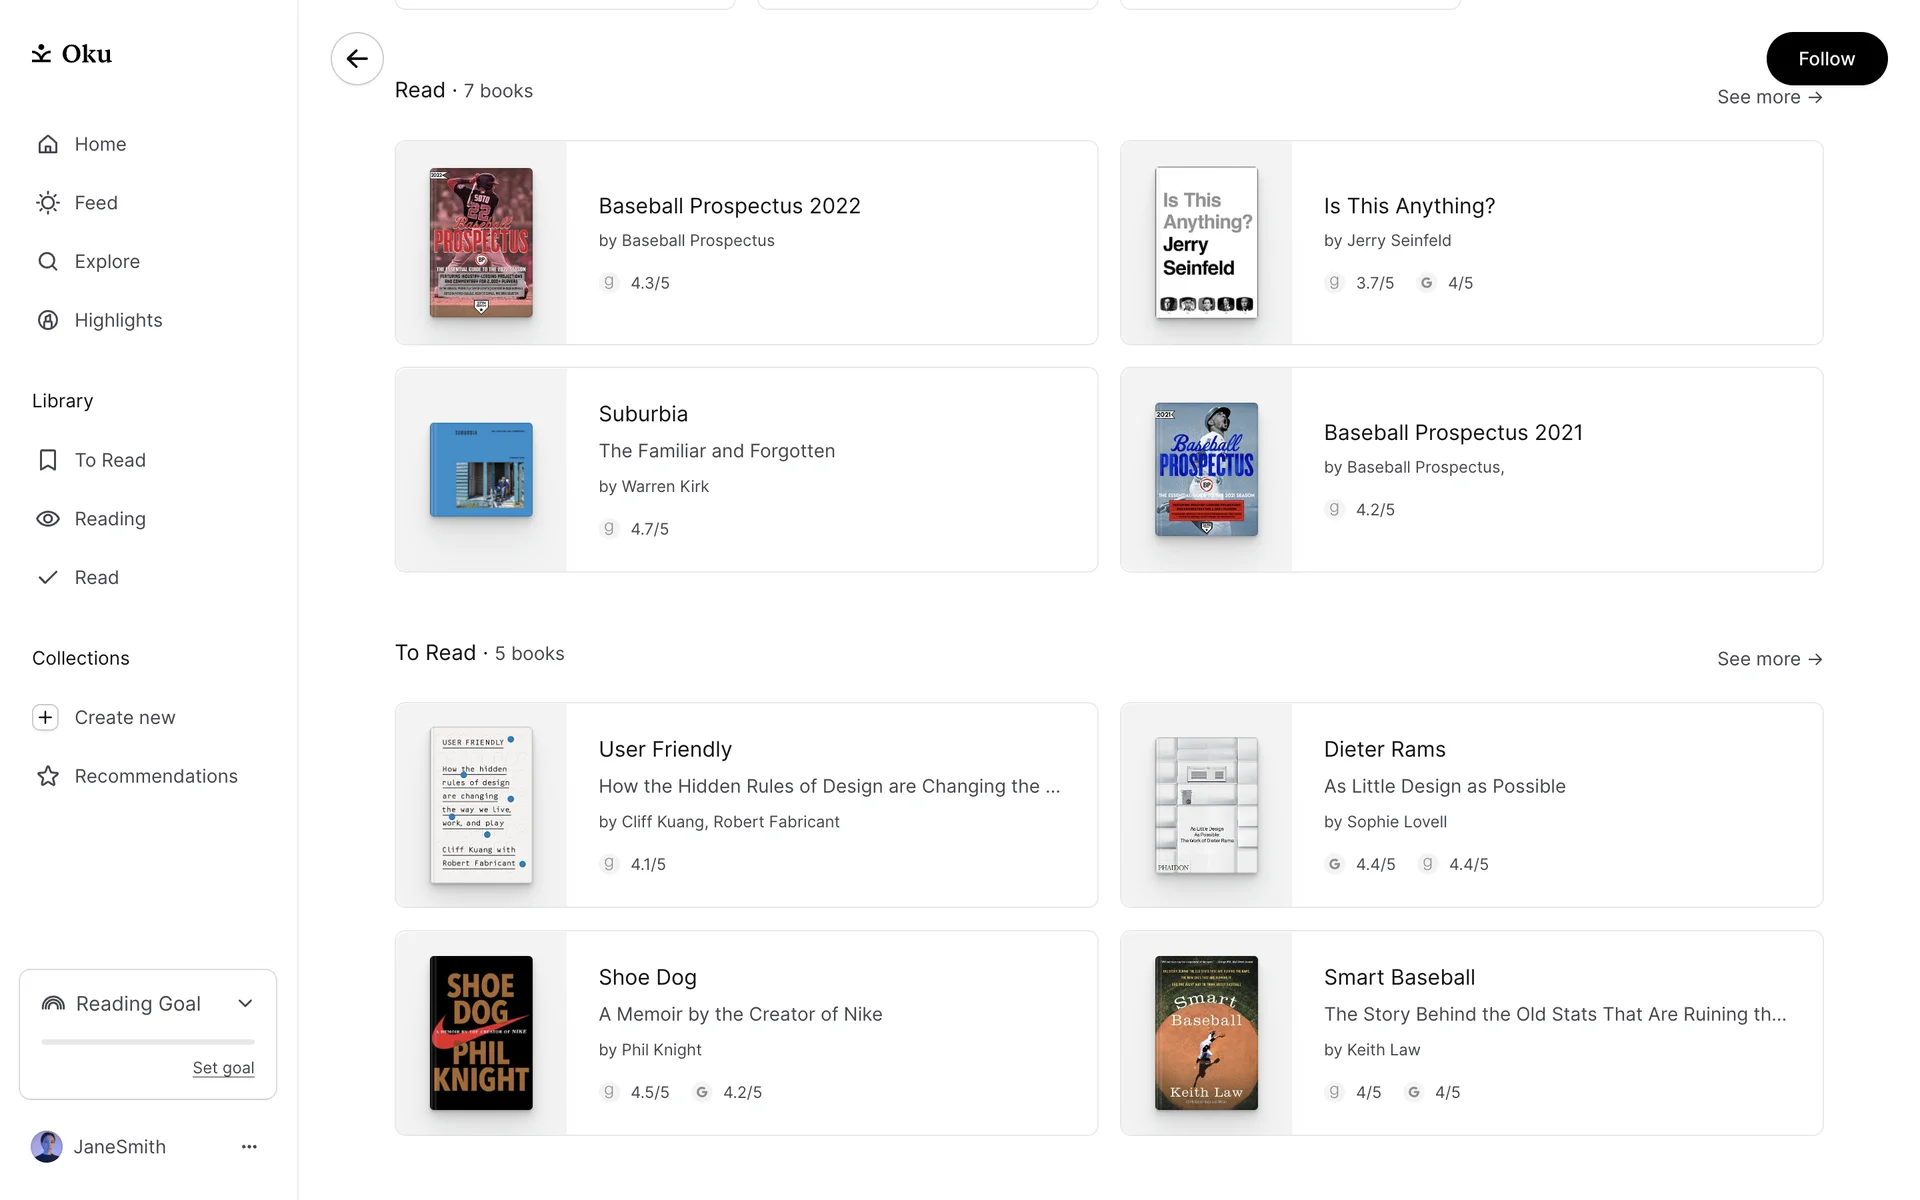Viewport: 1920px width, 1200px height.
Task: Open Highlights in the sidebar
Action: [x=117, y=320]
